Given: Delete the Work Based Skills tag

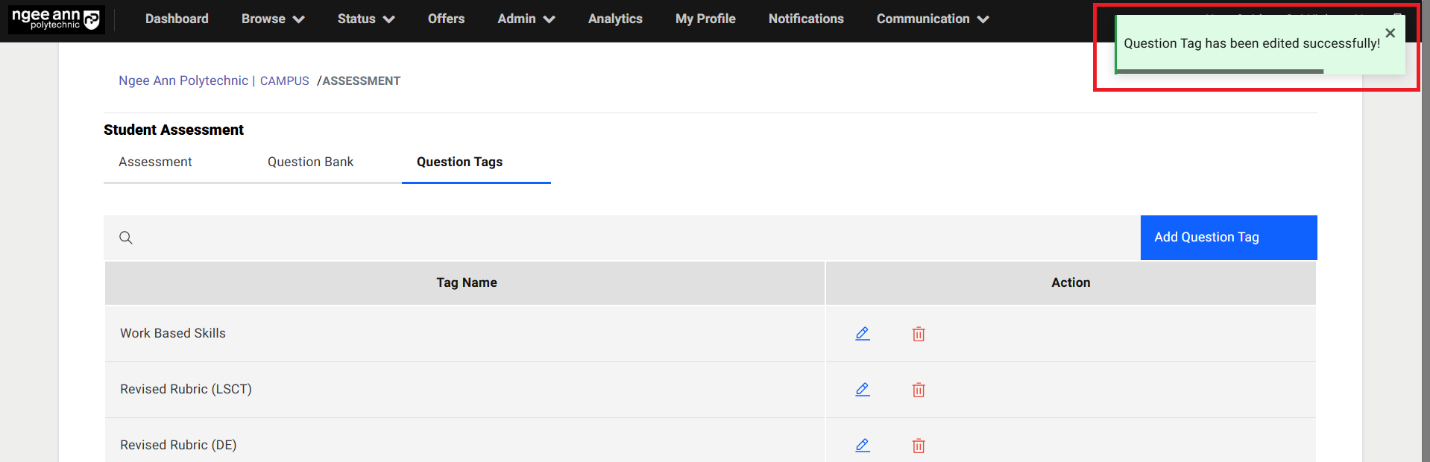Looking at the screenshot, I should click(918, 334).
